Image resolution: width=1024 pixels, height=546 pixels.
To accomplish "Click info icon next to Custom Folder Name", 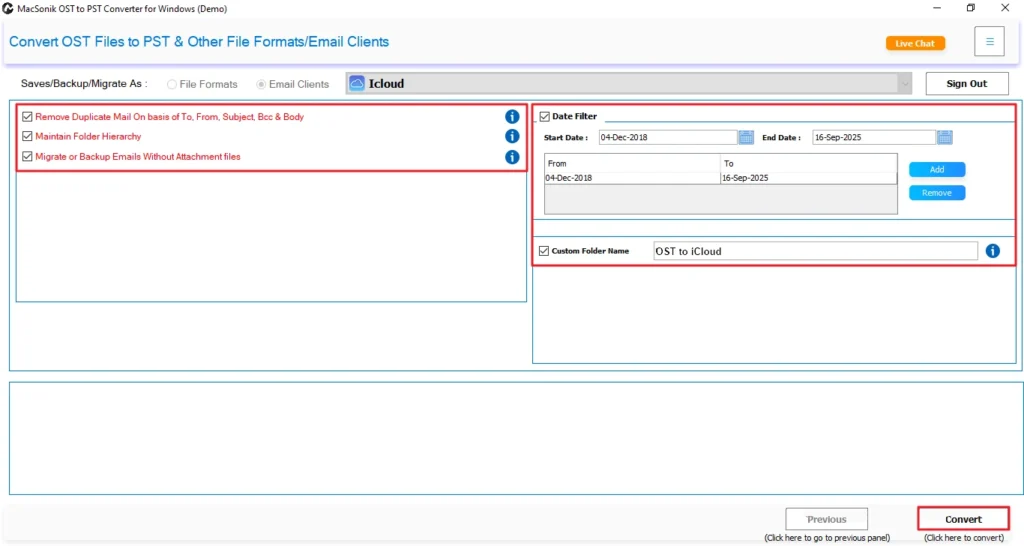I will (x=992, y=251).
